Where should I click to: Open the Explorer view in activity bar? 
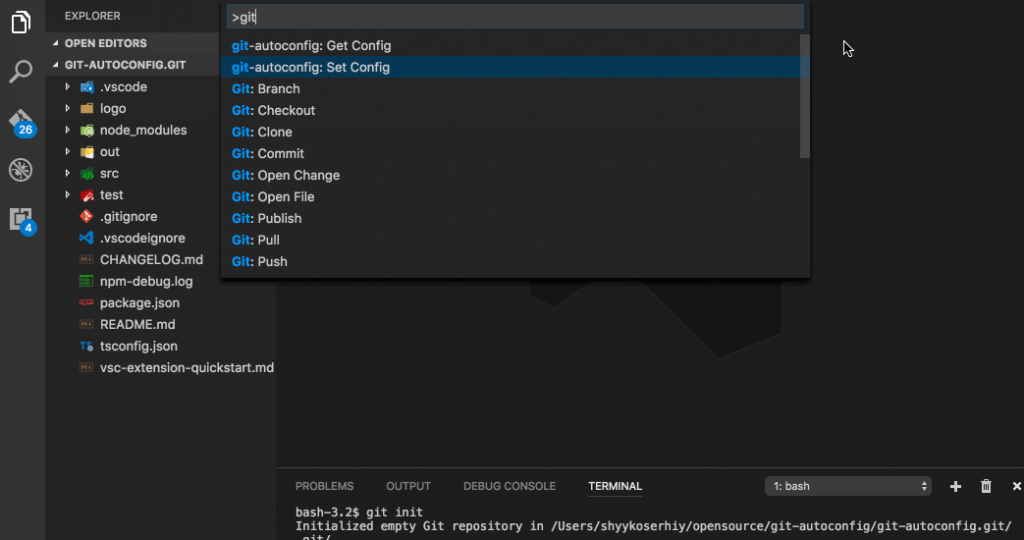pos(21,22)
